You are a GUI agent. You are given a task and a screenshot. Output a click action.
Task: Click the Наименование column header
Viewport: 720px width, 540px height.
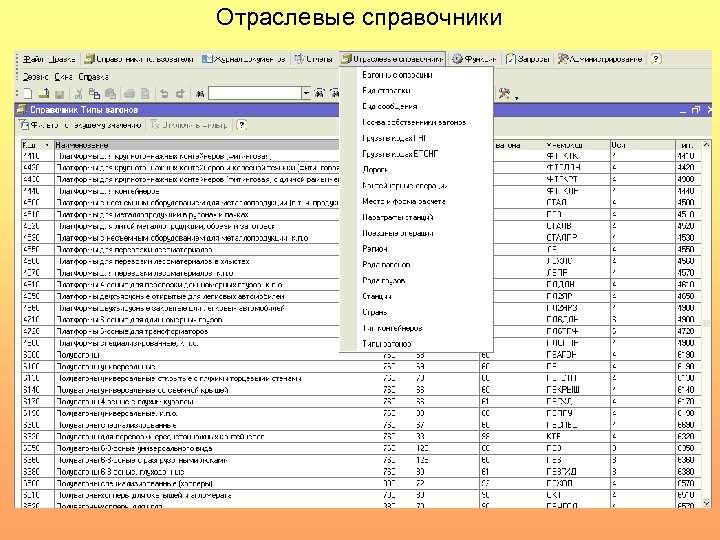tap(197, 145)
